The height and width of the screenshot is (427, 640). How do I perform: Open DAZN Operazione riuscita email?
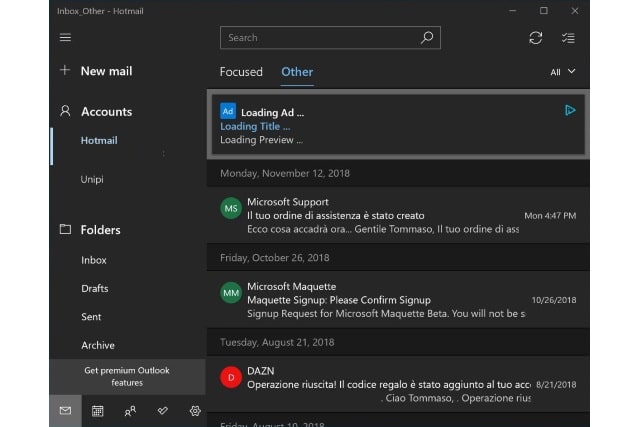pyautogui.click(x=398, y=385)
